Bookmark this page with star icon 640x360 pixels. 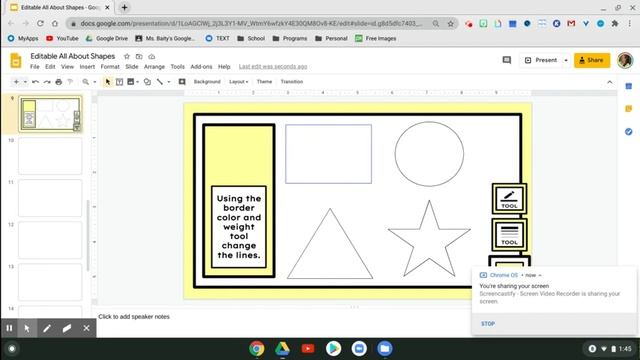click(451, 24)
